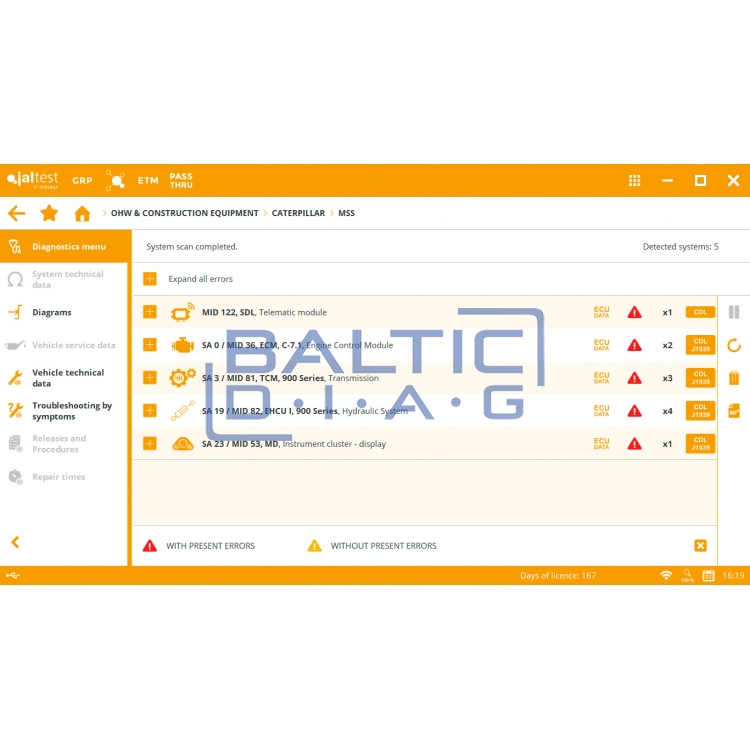Click USB connection status icon
This screenshot has height=750, width=750.
point(13,575)
